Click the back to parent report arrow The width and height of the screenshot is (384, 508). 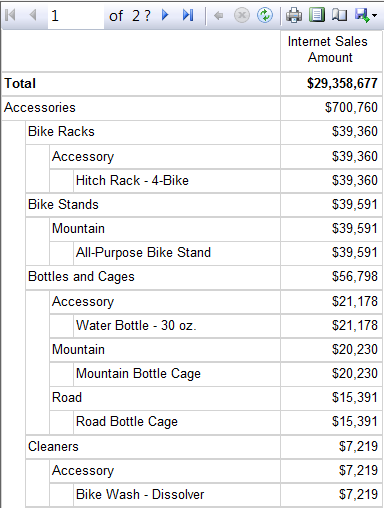[x=219, y=15]
